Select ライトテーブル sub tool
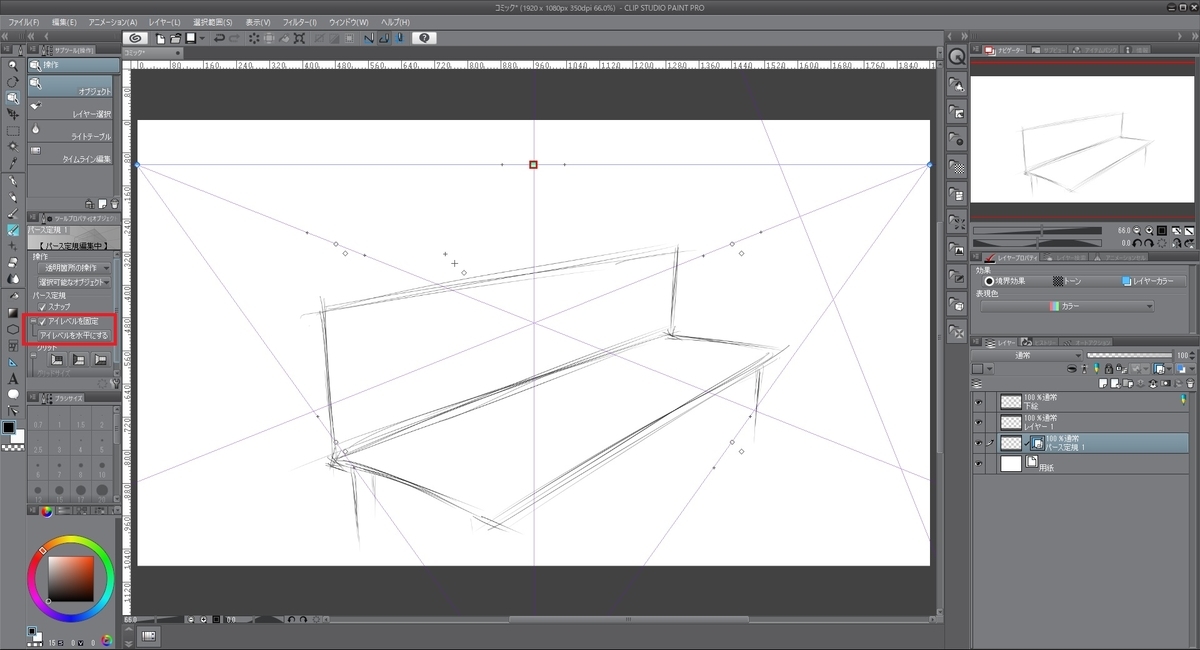The height and width of the screenshot is (650, 1200). point(70,131)
